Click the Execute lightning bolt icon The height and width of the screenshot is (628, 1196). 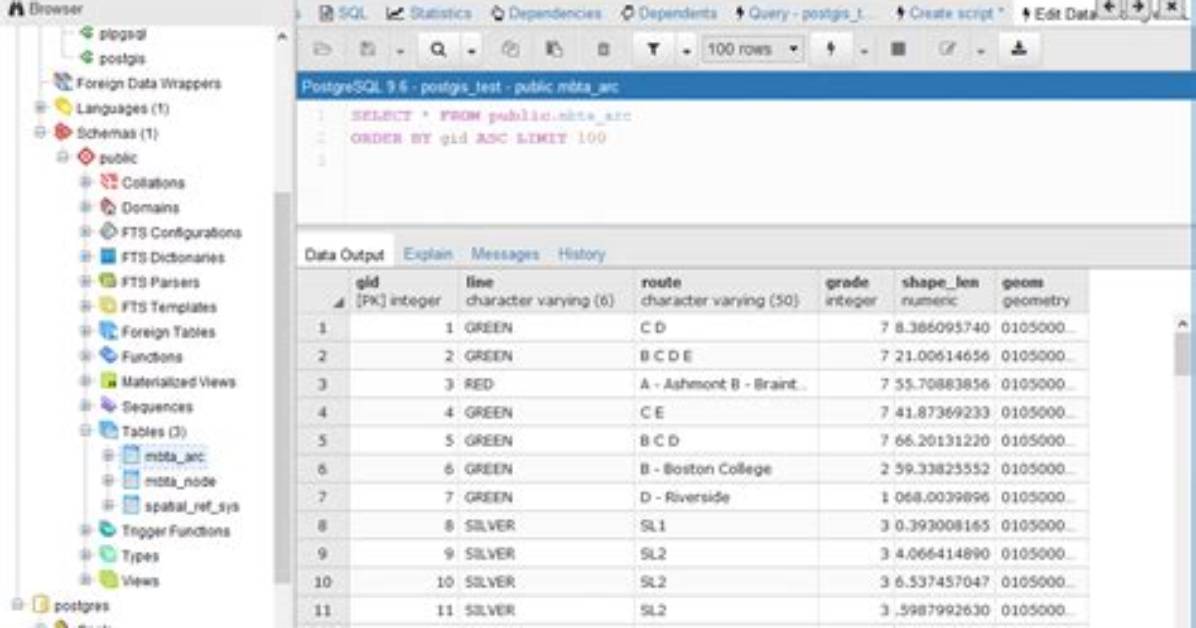coord(831,50)
